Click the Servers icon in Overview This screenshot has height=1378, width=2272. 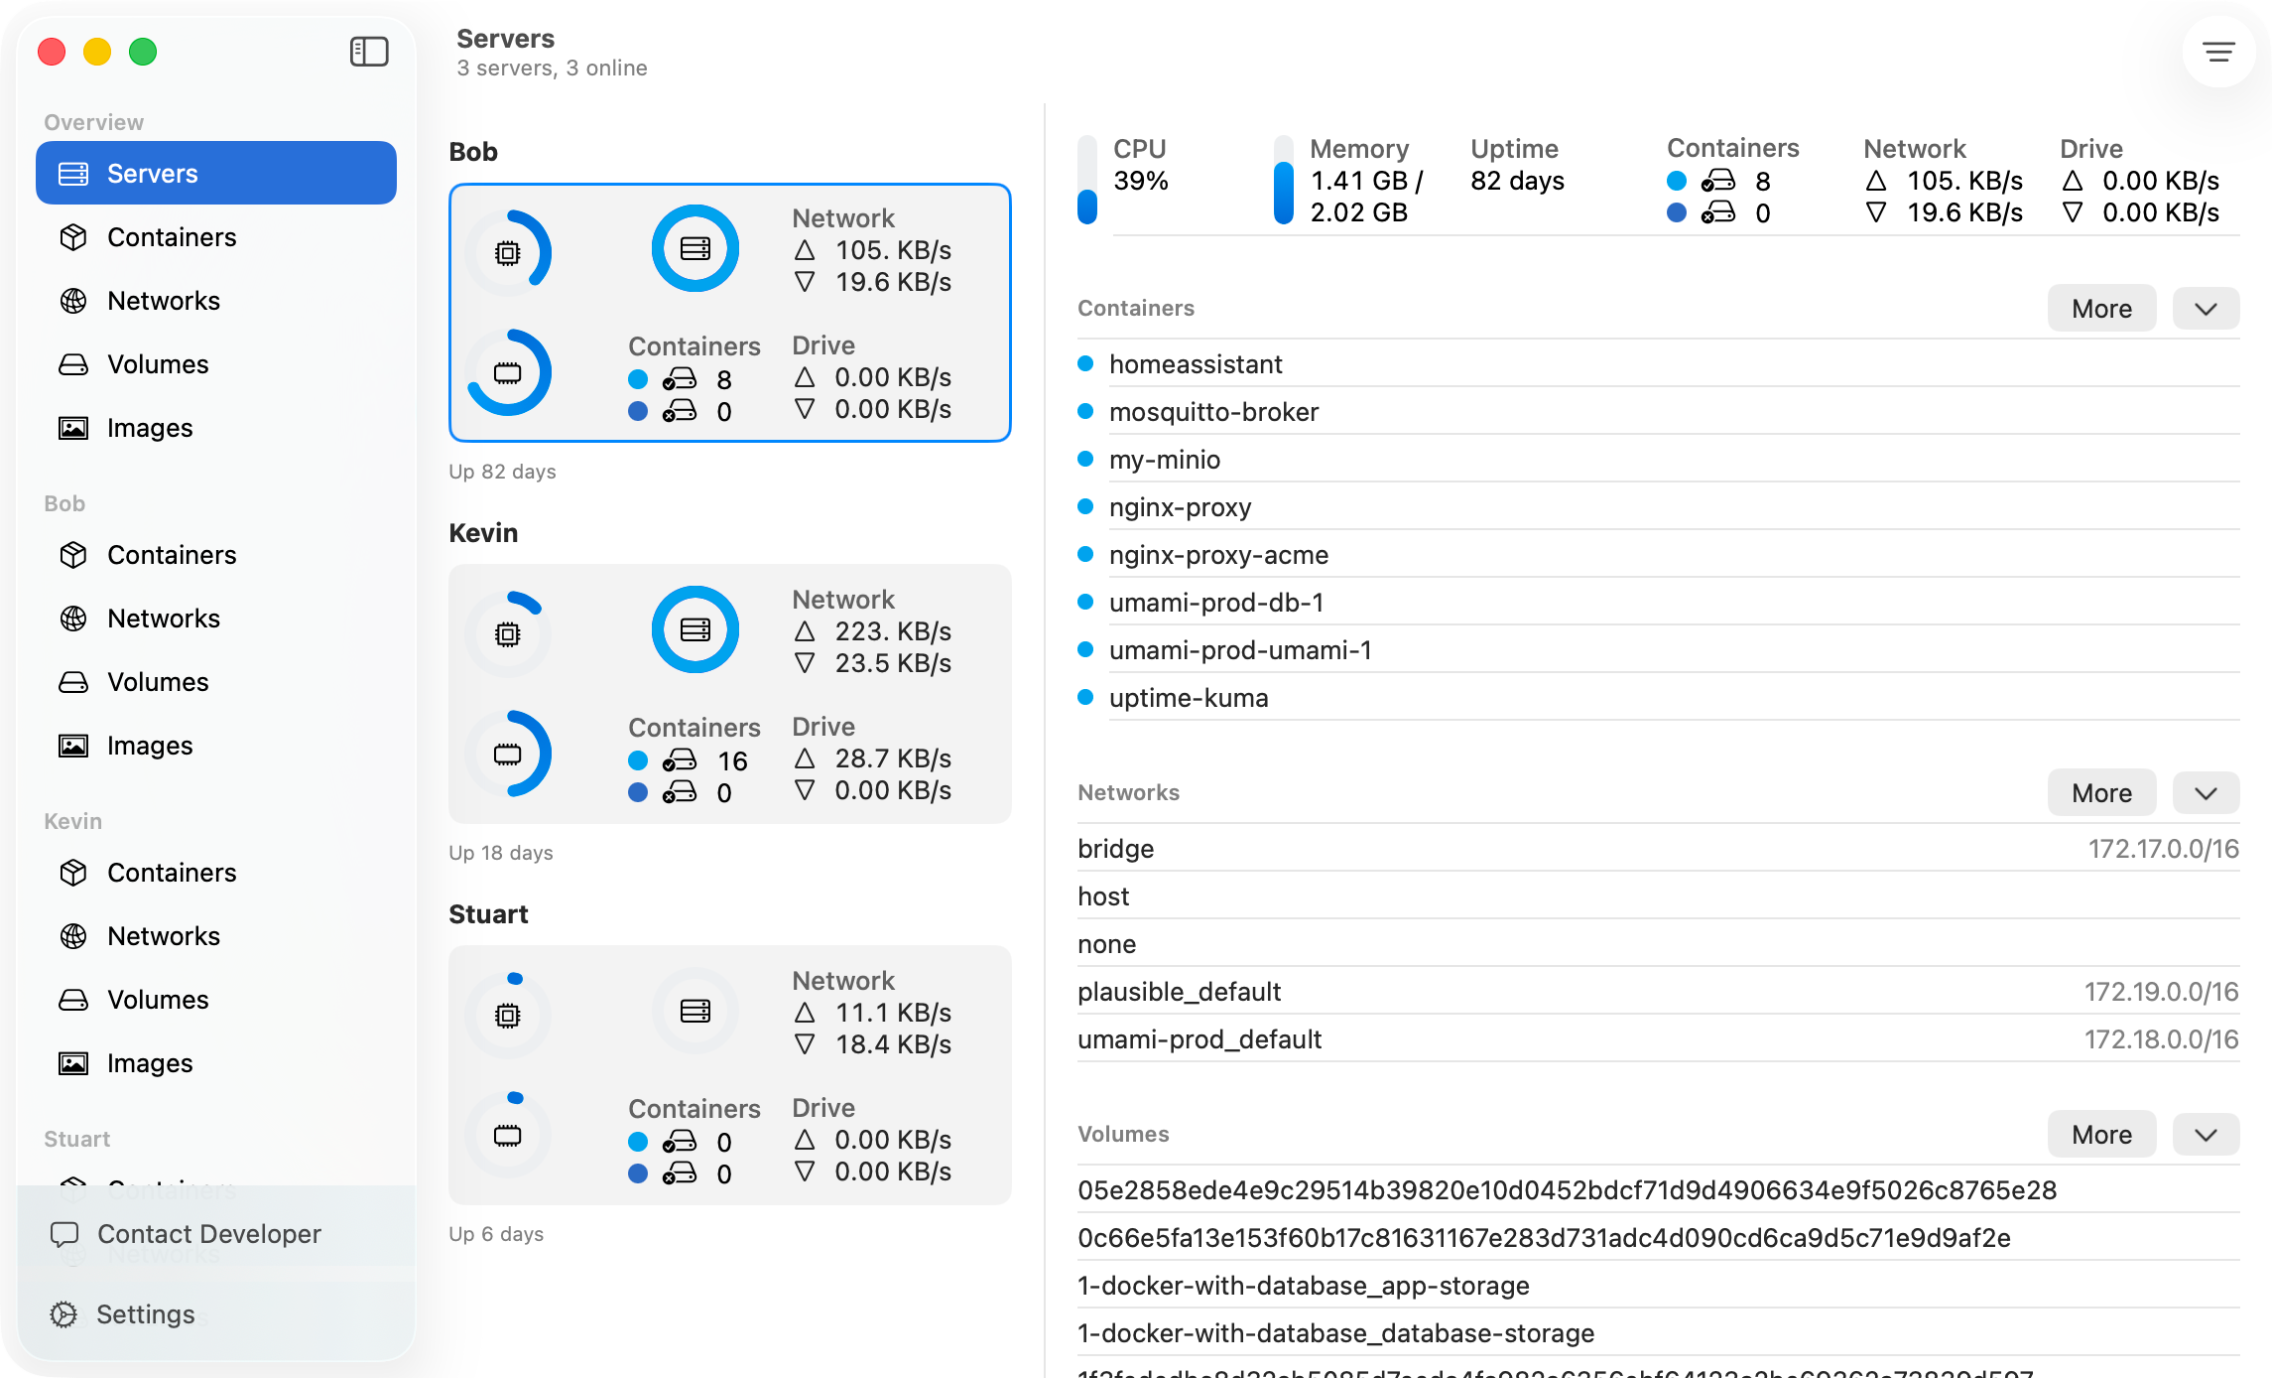[73, 174]
